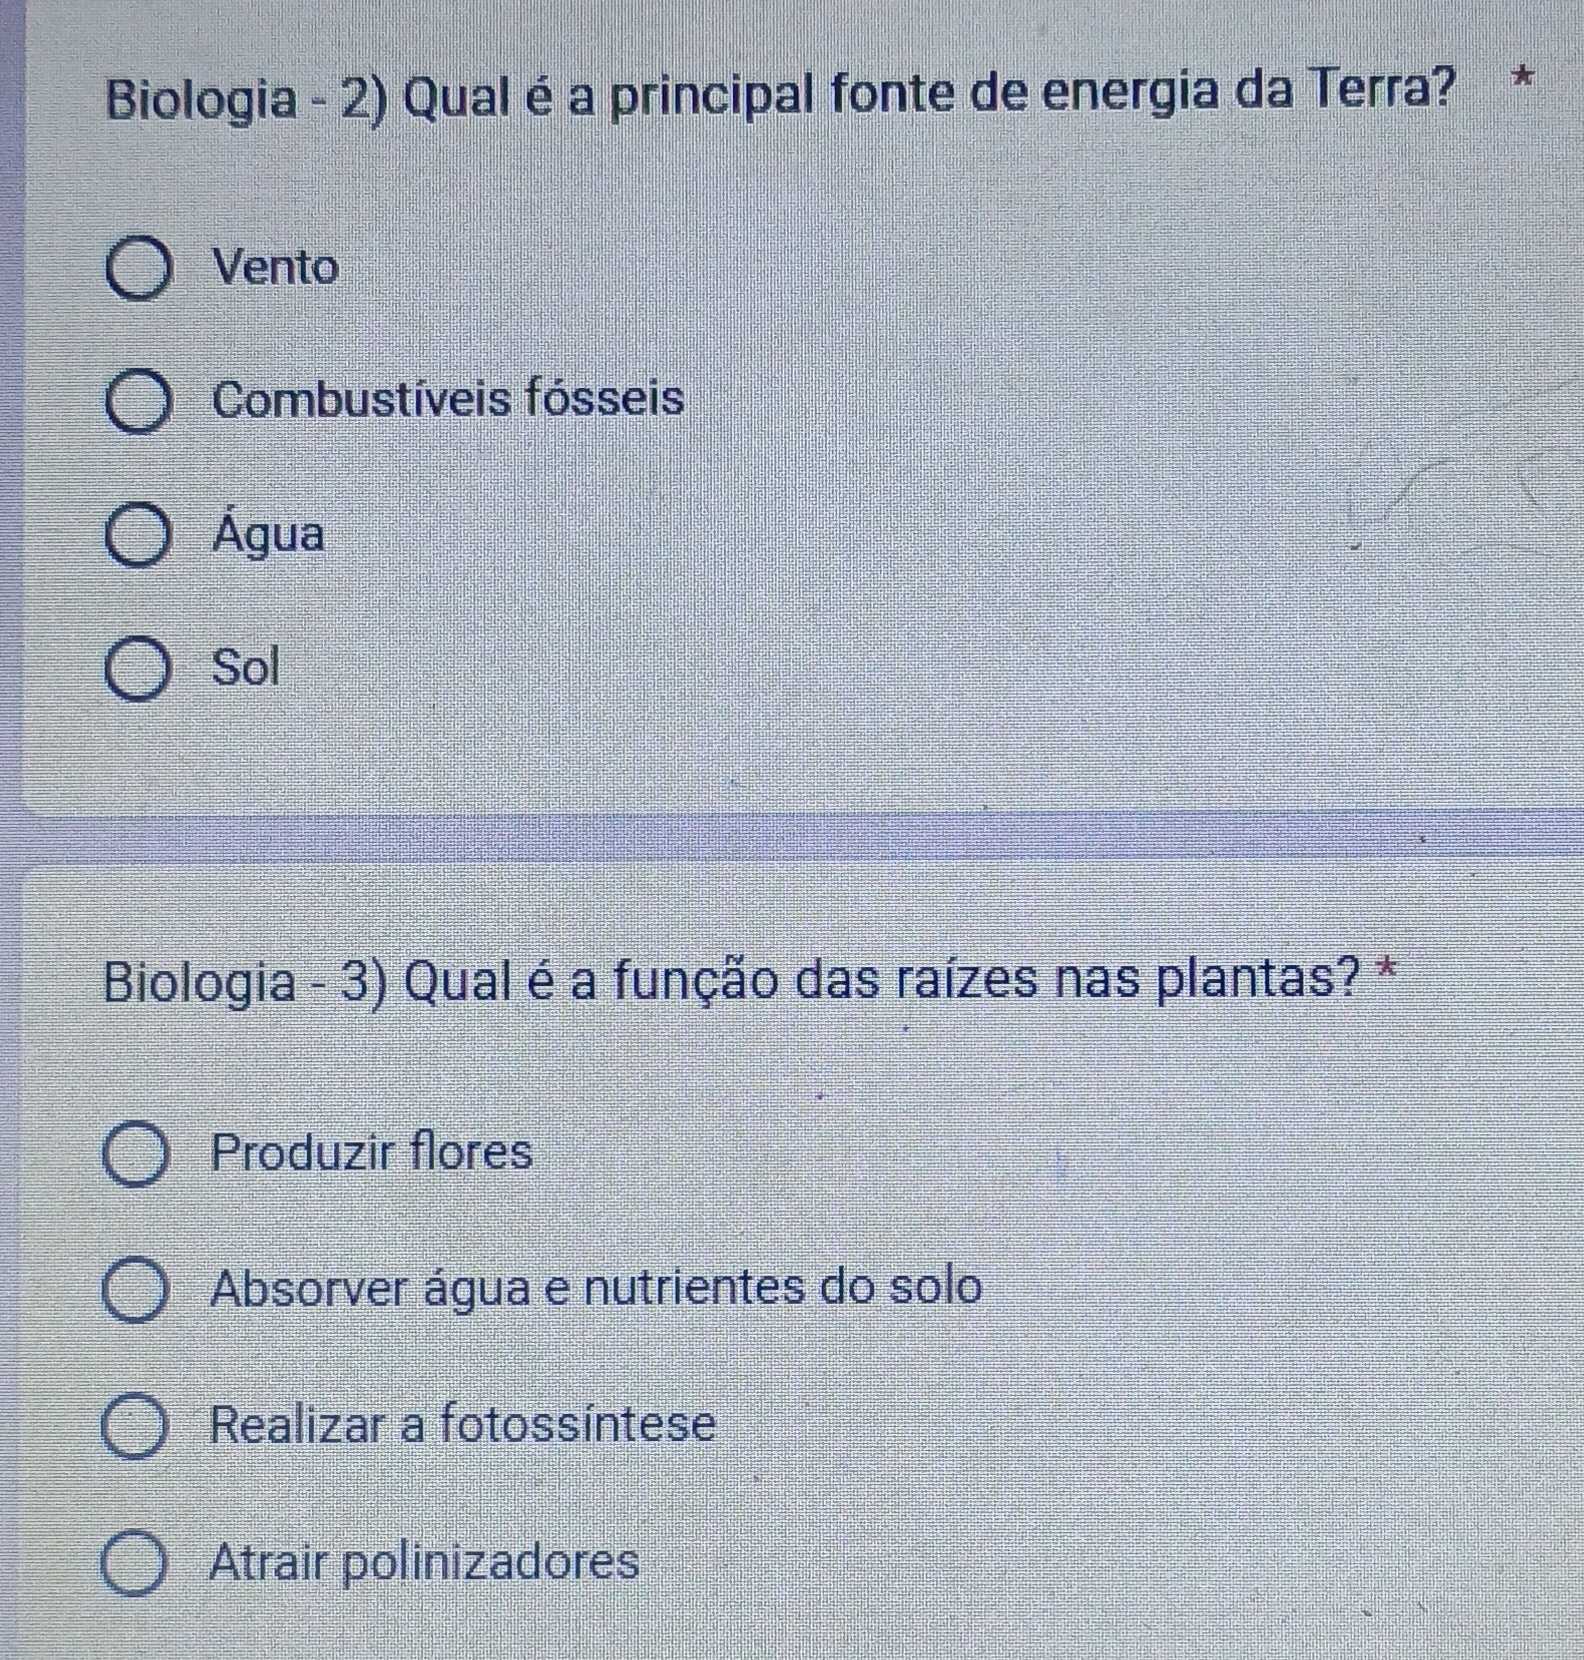The width and height of the screenshot is (1584, 1660).
Task: Click the 'Água' answer label text
Action: [269, 533]
